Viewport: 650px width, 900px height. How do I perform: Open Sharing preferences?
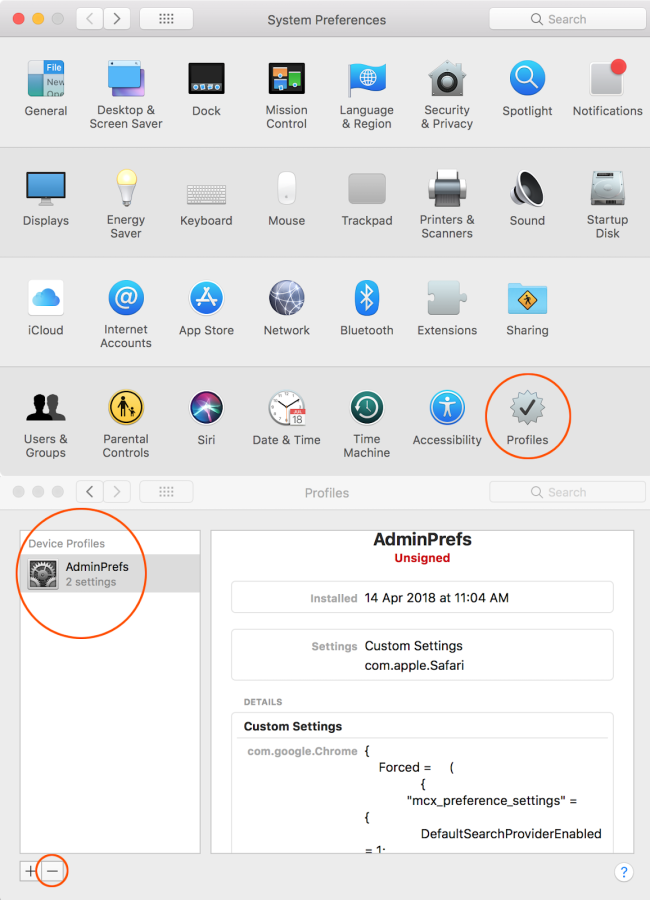tap(527, 308)
